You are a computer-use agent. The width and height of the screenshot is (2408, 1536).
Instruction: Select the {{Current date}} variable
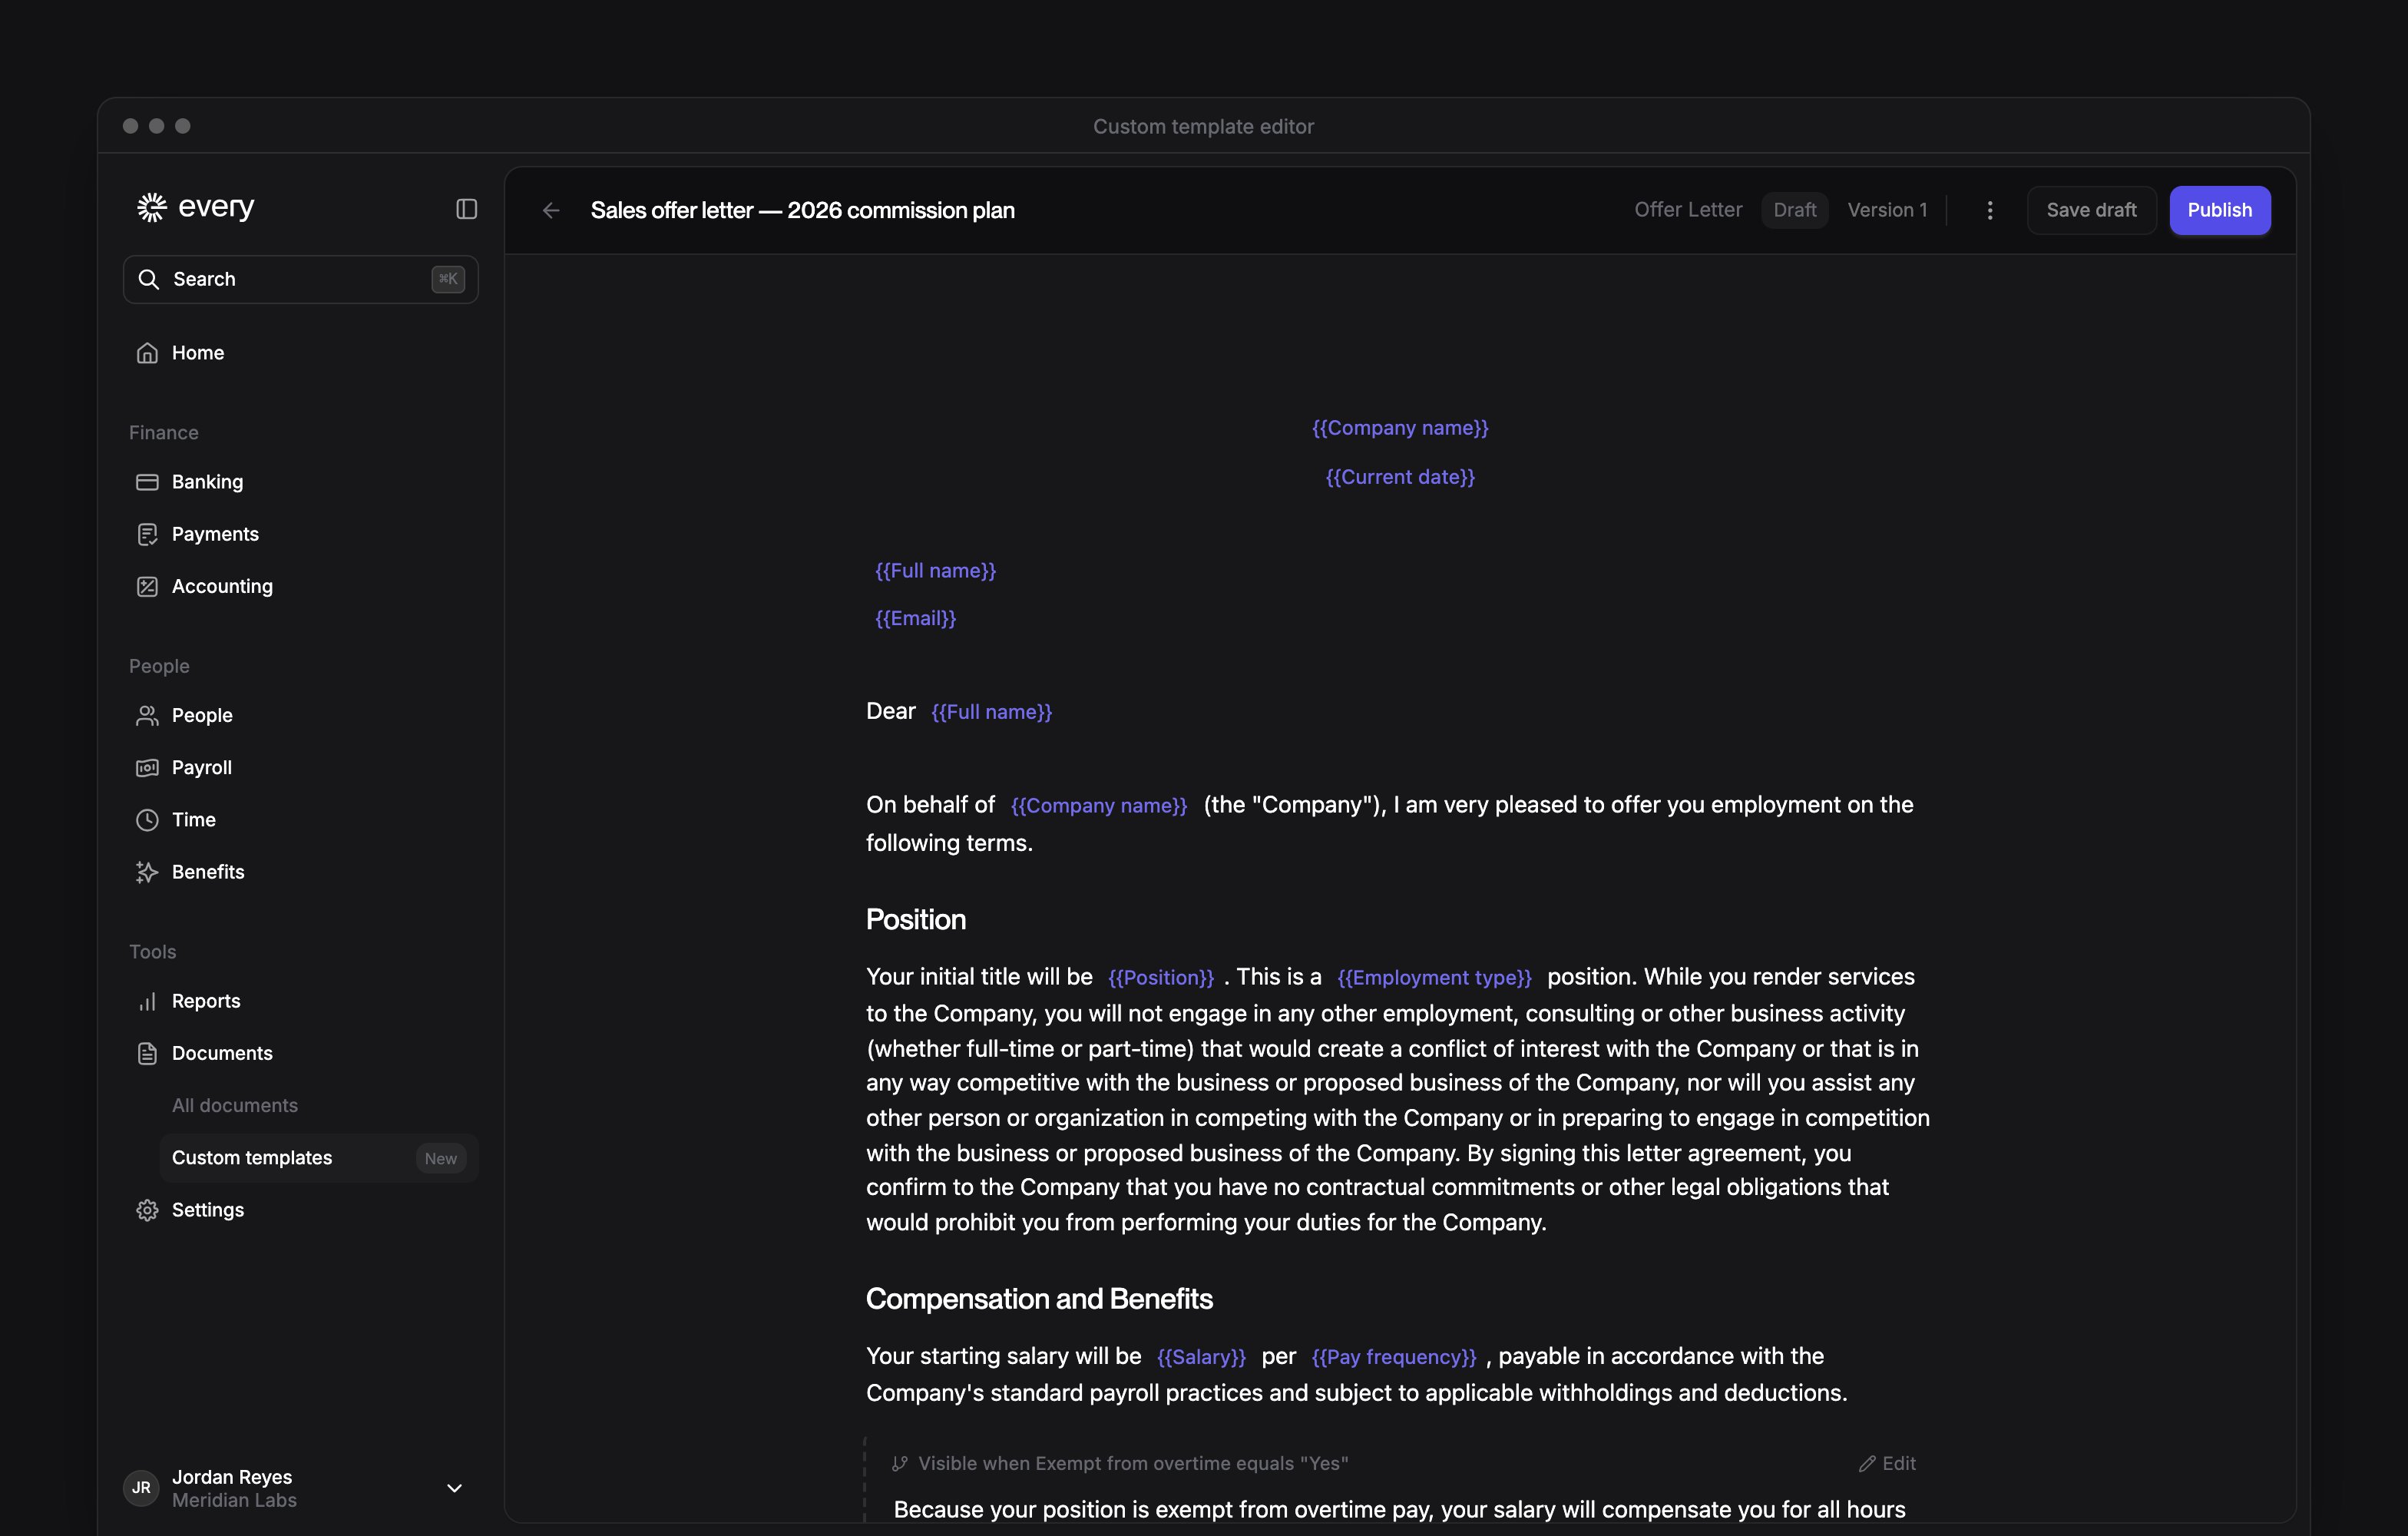pyautogui.click(x=1400, y=477)
